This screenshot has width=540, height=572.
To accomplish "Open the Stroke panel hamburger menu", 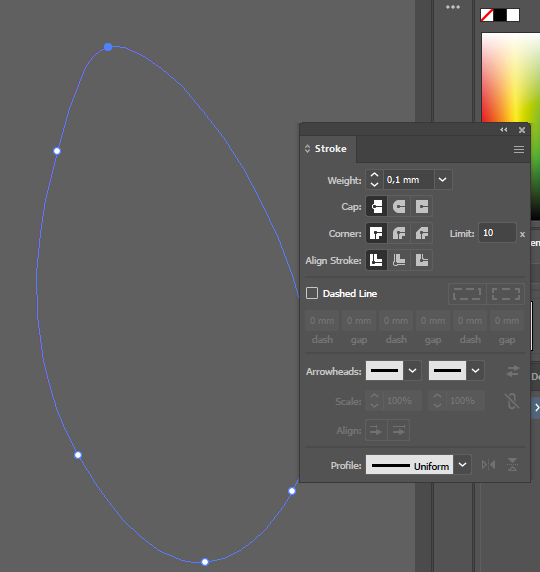I will click(x=519, y=149).
